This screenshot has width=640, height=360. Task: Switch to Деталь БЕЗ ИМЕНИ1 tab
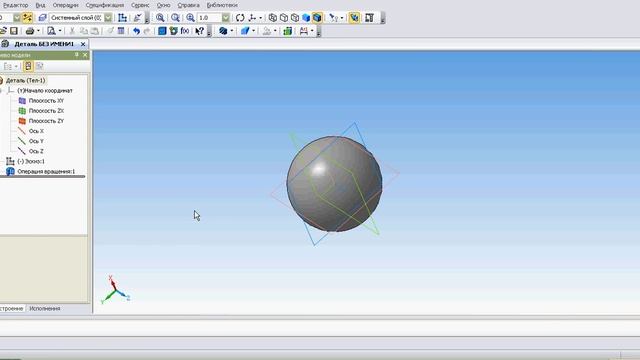pyautogui.click(x=44, y=44)
